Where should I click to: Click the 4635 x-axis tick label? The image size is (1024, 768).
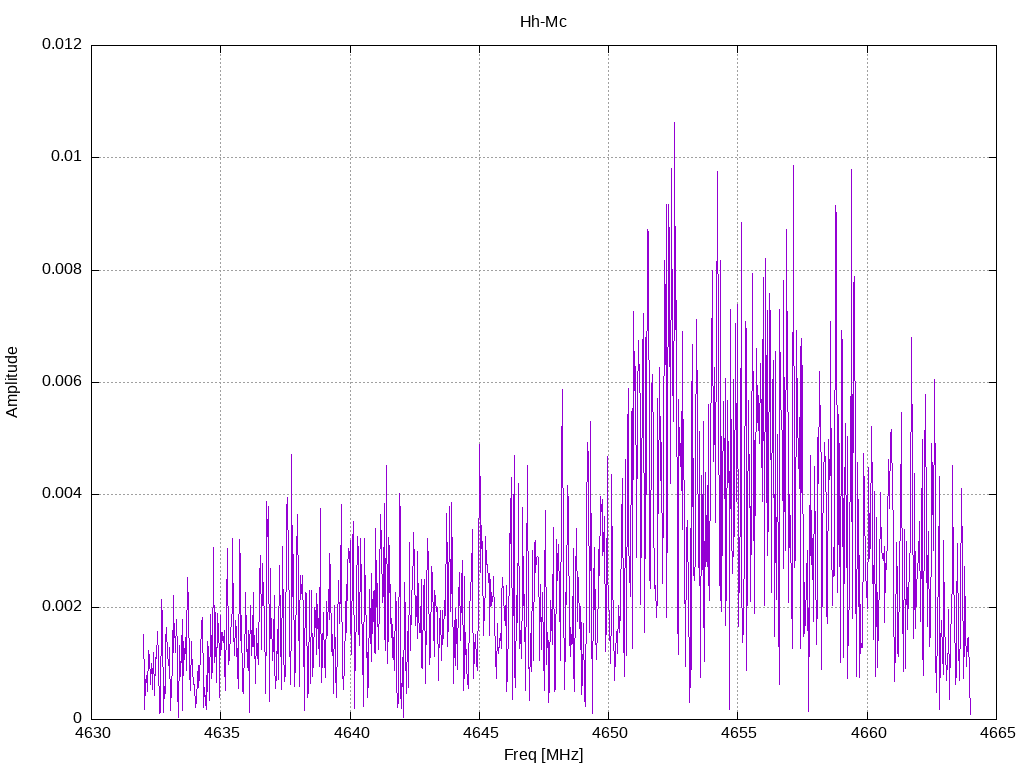pyautogui.click(x=221, y=733)
